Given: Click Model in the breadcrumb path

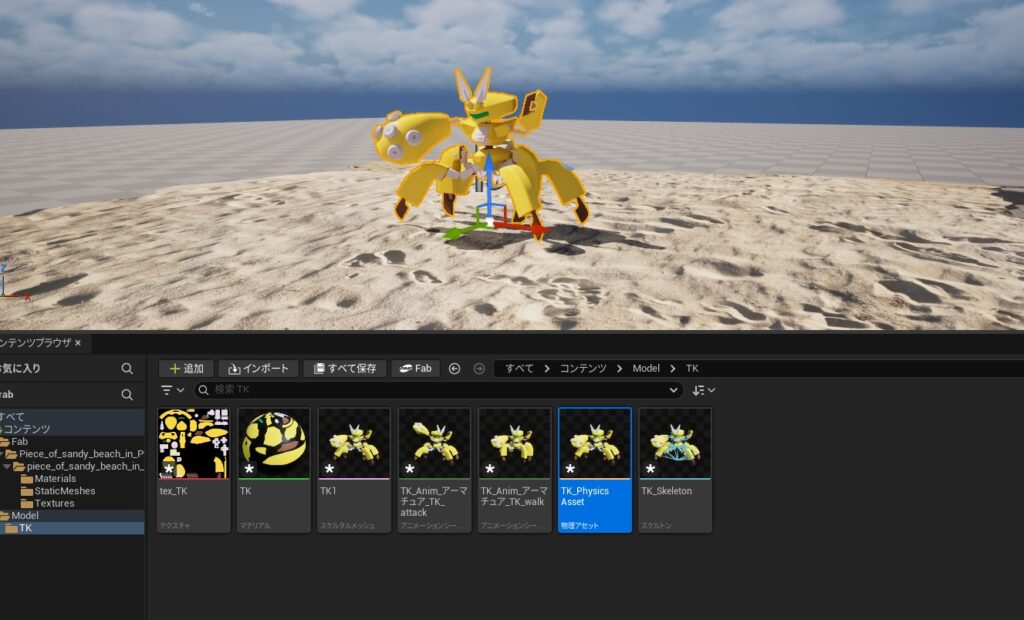Looking at the screenshot, I should (x=646, y=368).
